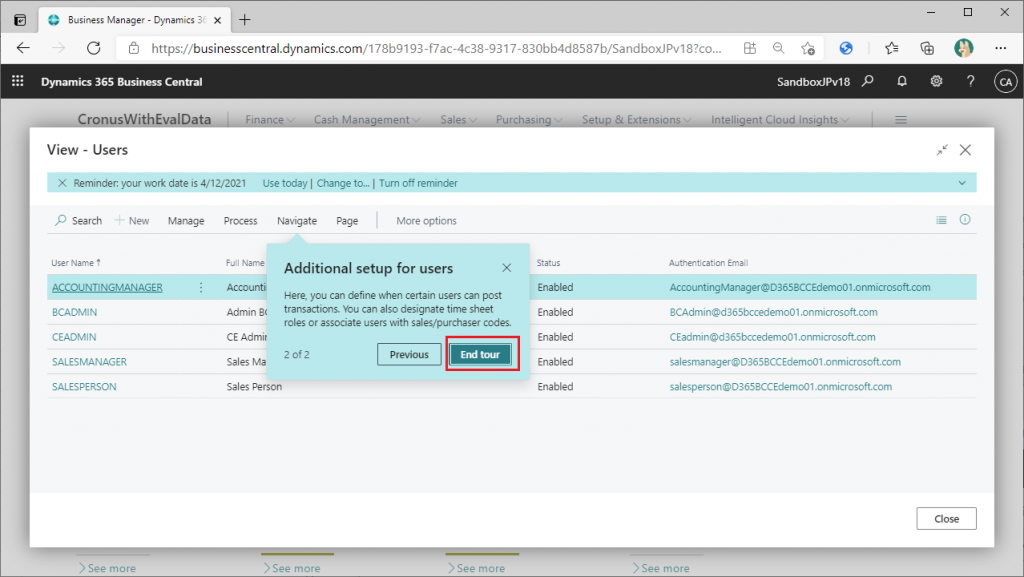Open the browser tab actions icon
1024x577 pixels.
[x=20, y=20]
